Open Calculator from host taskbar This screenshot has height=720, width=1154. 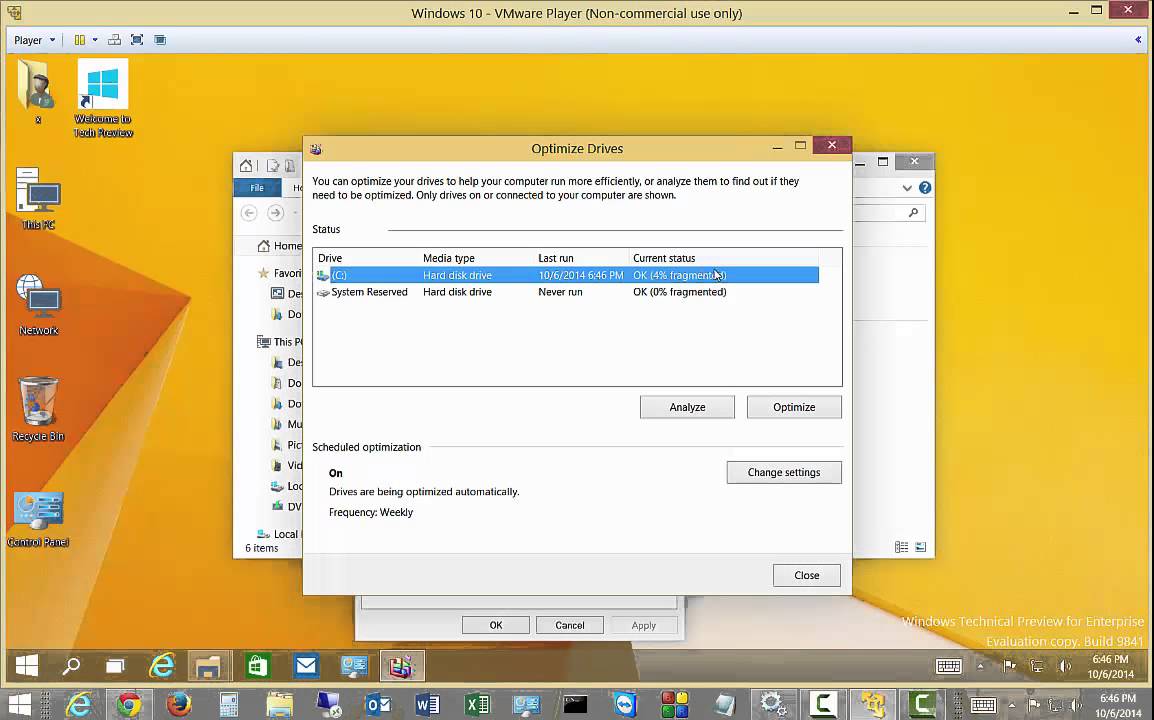[x=229, y=705]
